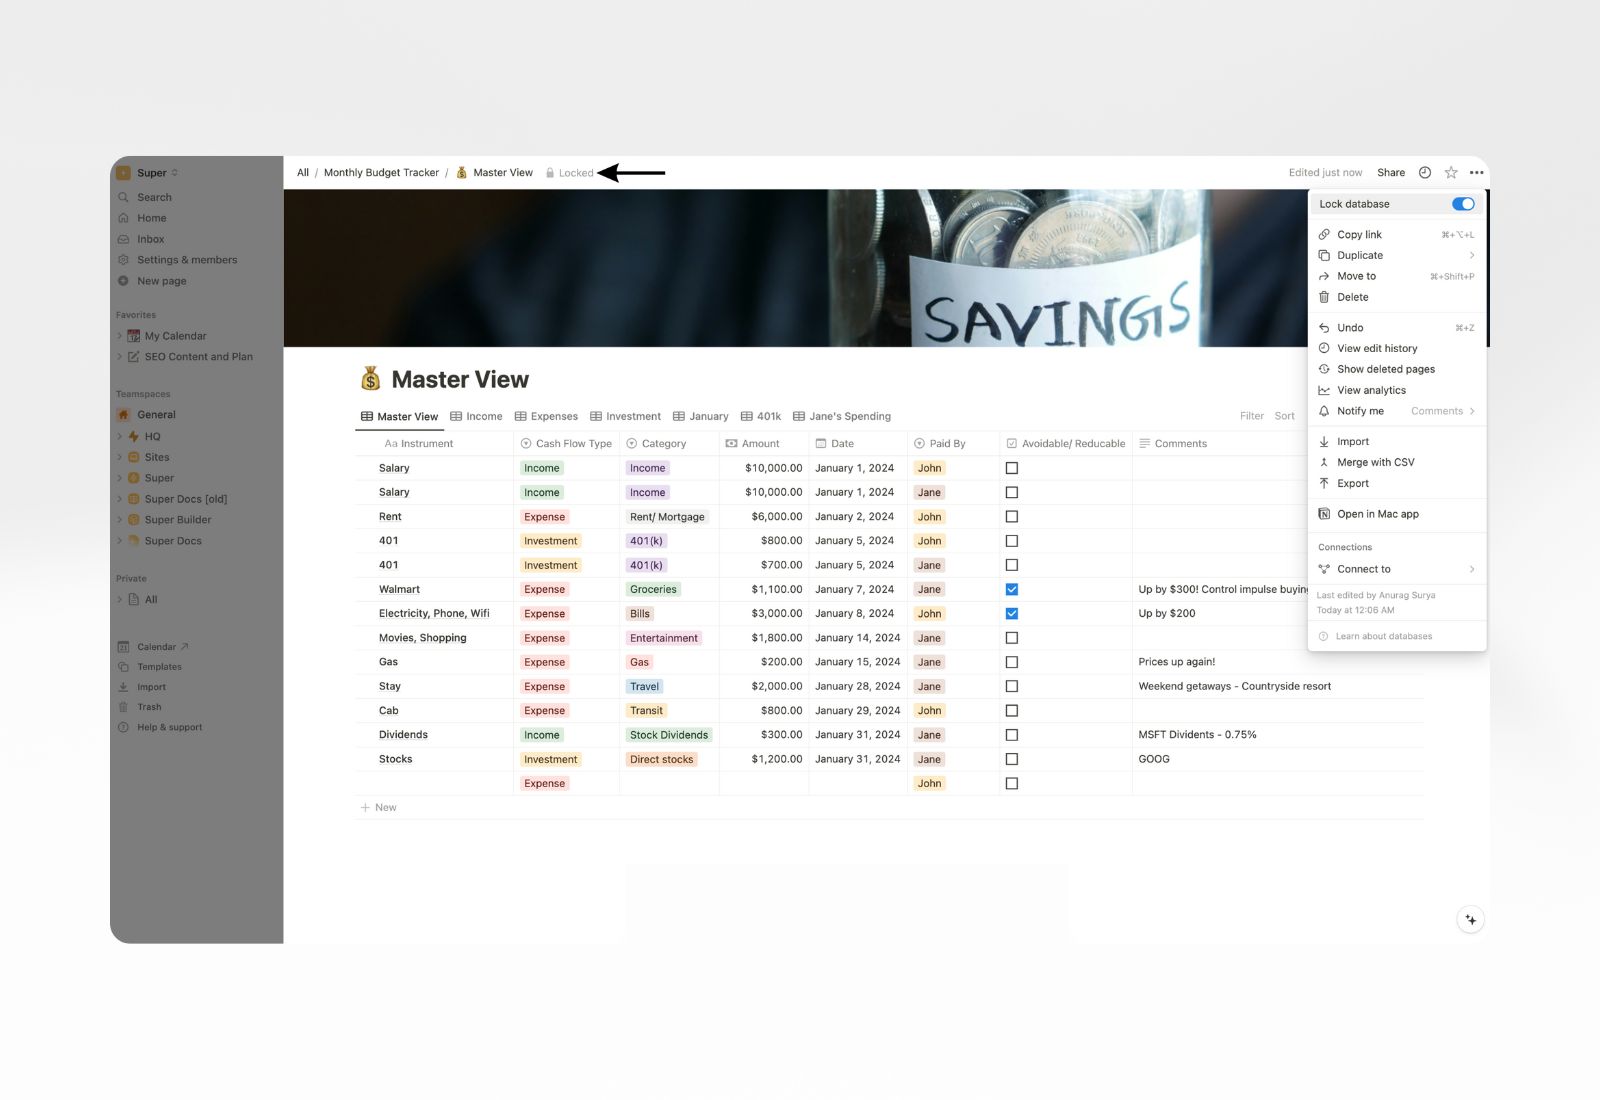The image size is (1600, 1100).
Task: Select Show deleted pages menu item
Action: click(x=1396, y=369)
